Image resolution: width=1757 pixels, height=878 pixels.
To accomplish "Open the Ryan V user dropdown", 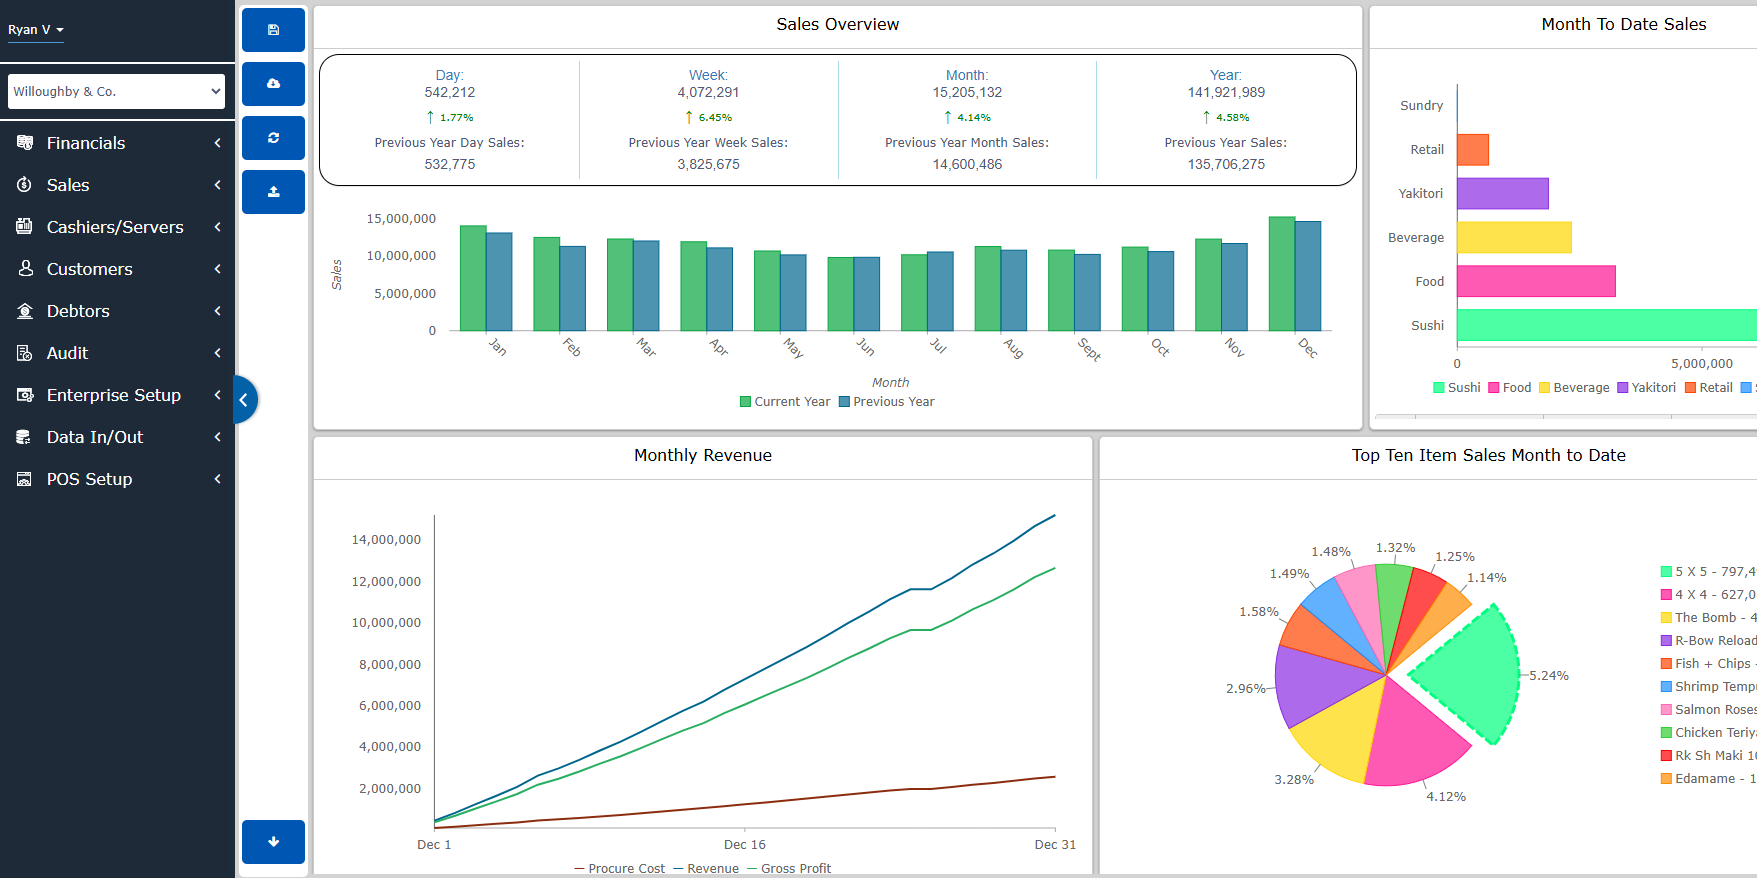I will [36, 30].
